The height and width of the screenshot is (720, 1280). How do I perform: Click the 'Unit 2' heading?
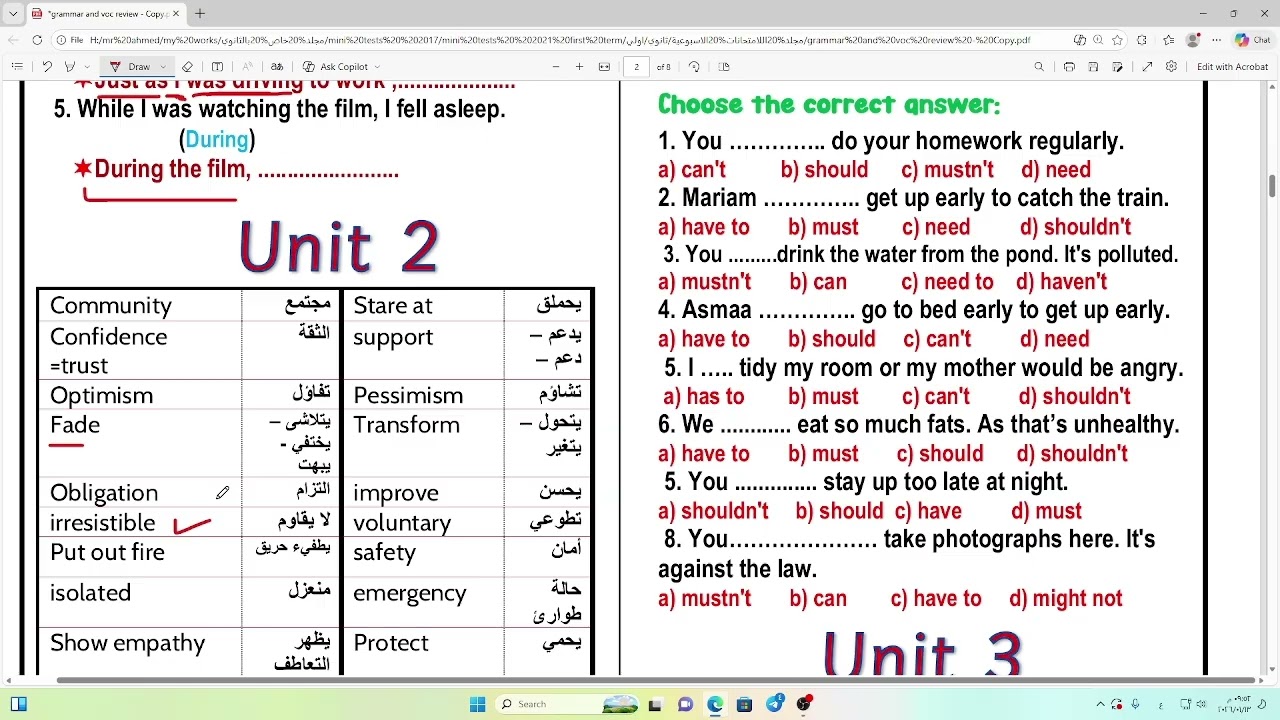(x=339, y=246)
